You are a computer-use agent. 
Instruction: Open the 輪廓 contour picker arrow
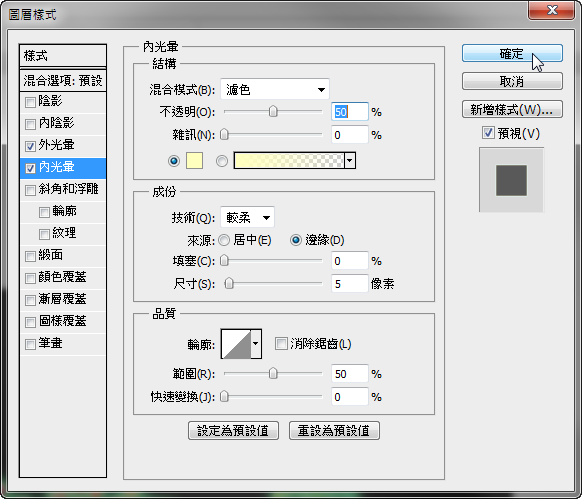(256, 343)
